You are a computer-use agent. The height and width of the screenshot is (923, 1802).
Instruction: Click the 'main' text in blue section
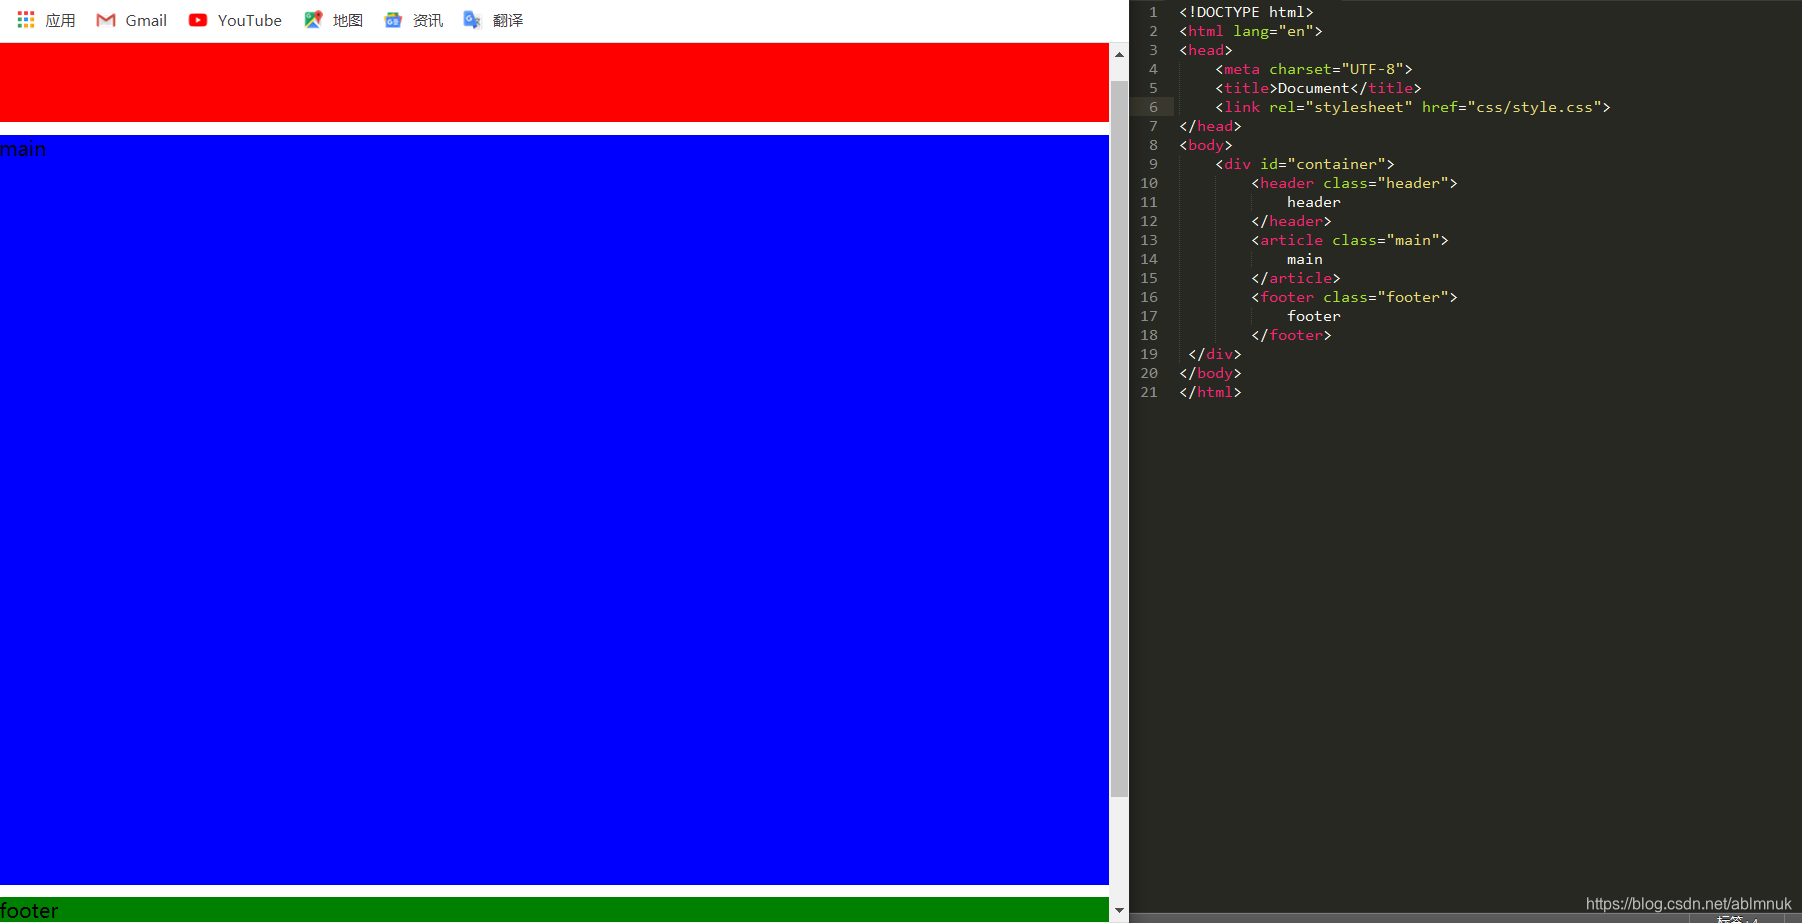(x=23, y=149)
